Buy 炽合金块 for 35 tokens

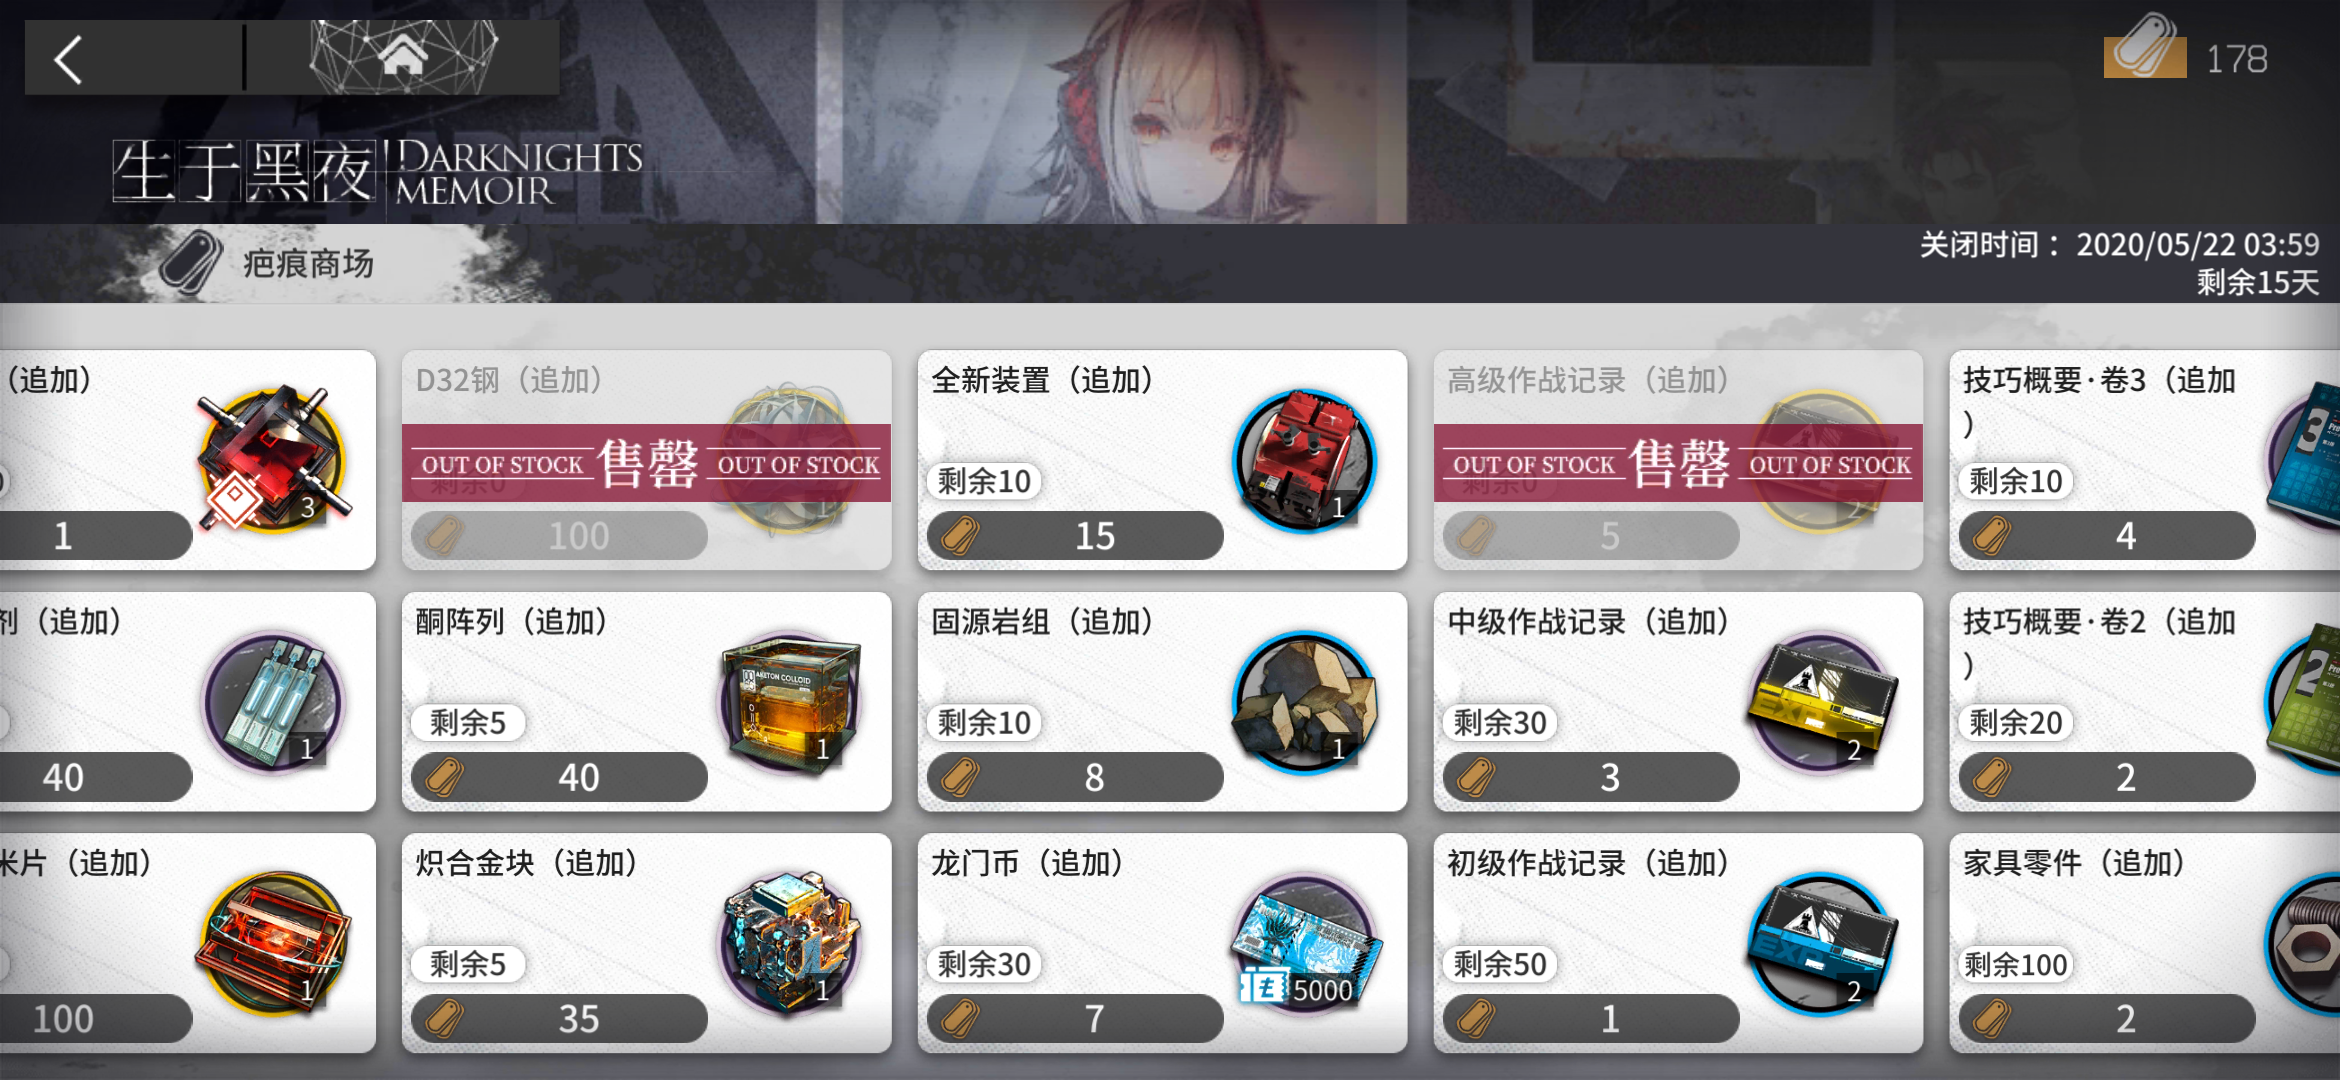coord(559,1019)
